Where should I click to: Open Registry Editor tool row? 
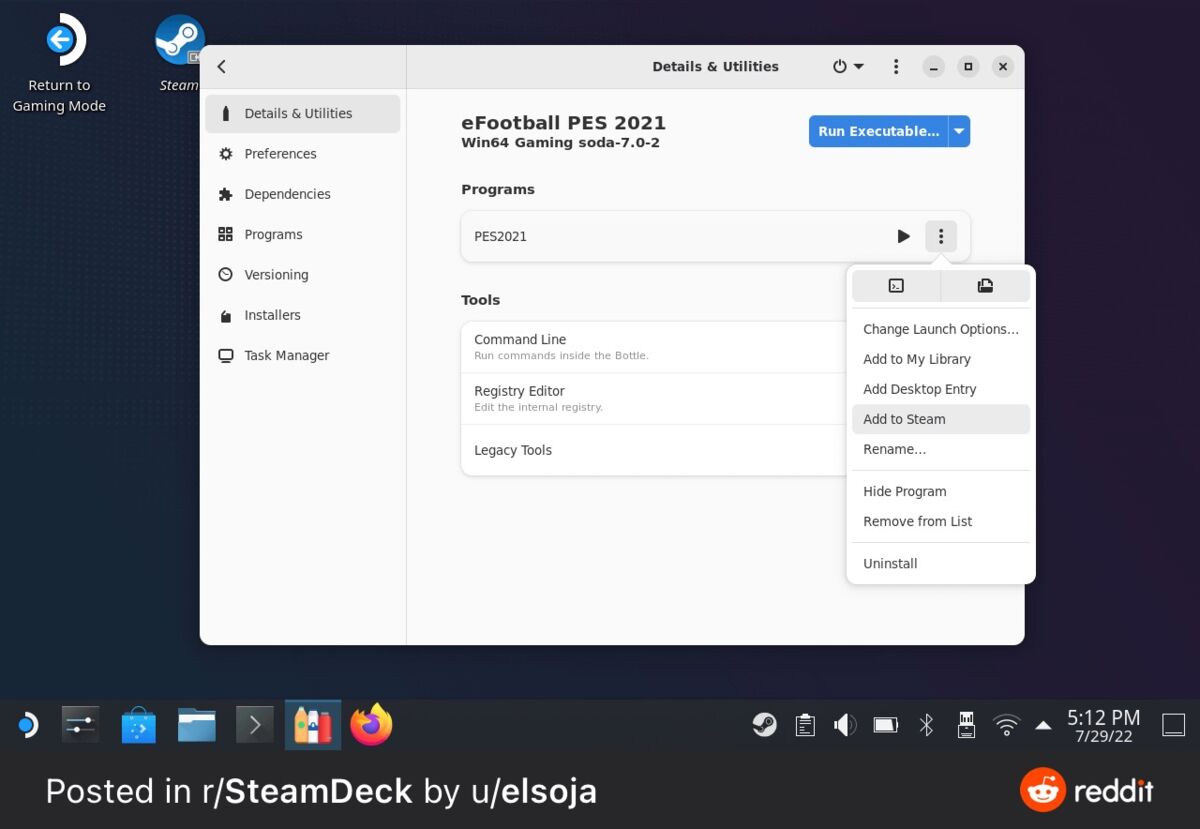pyautogui.click(x=654, y=399)
